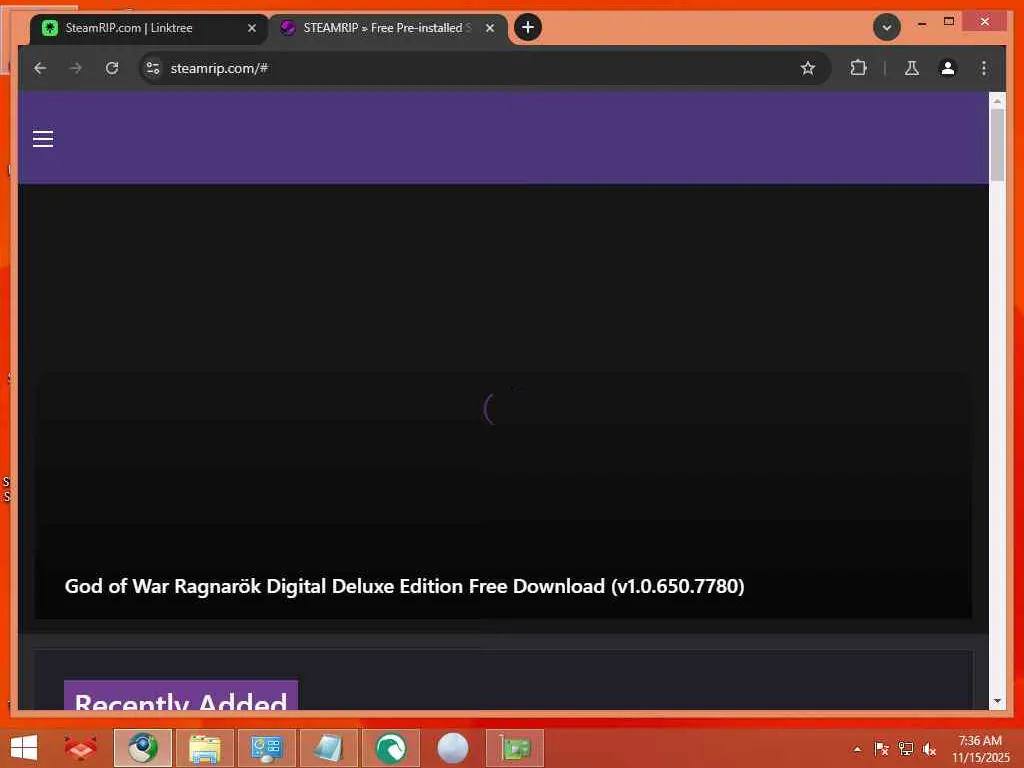Close the STEAMRIP Free Pre-installed tab
The image size is (1024, 768).
[490, 28]
